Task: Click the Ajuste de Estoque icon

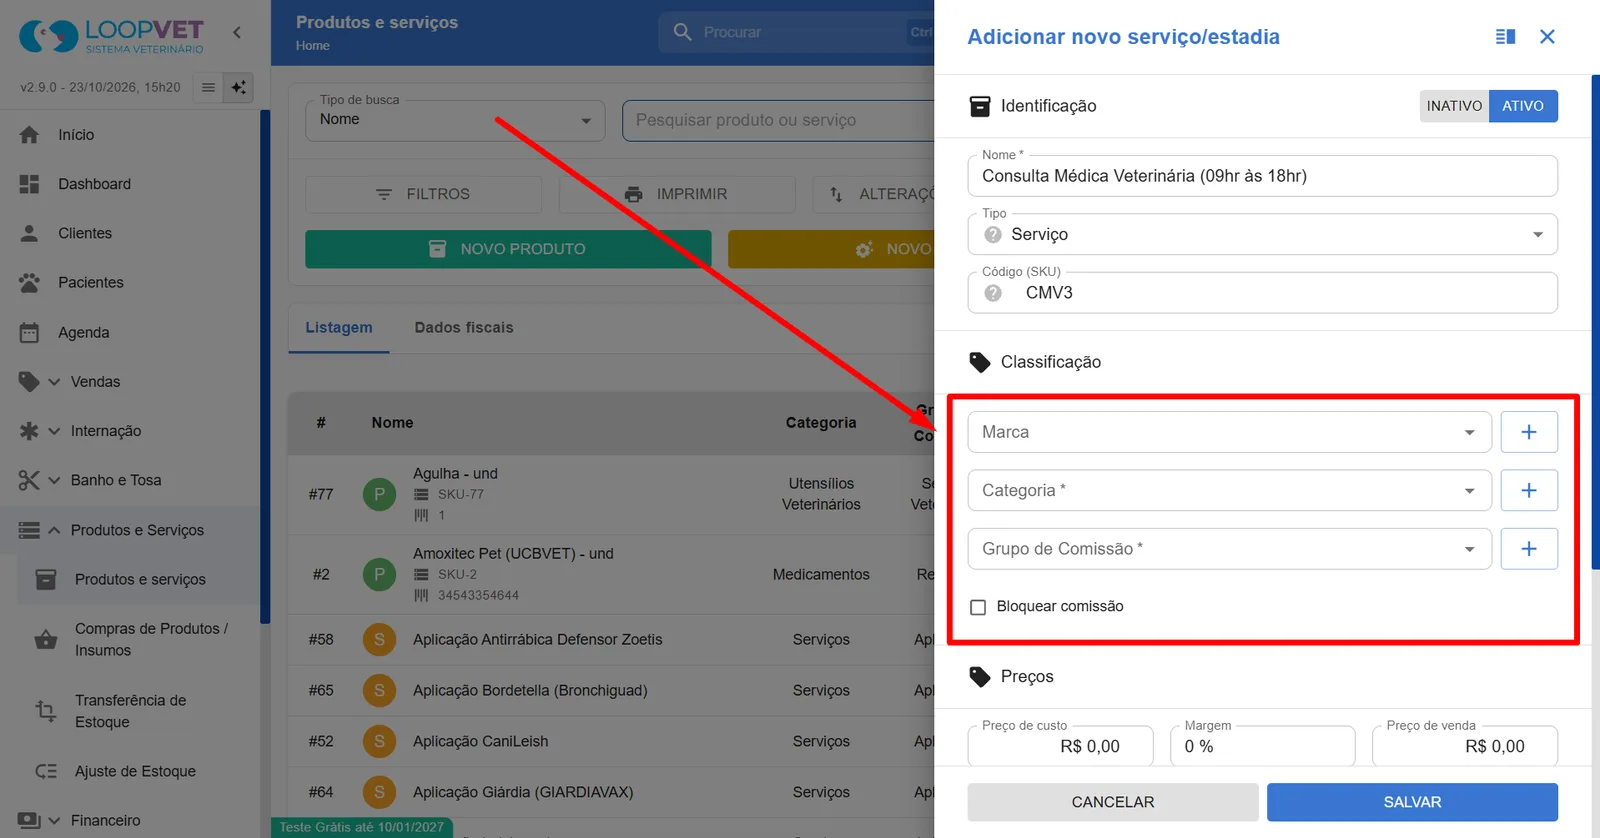Action: coord(46,772)
